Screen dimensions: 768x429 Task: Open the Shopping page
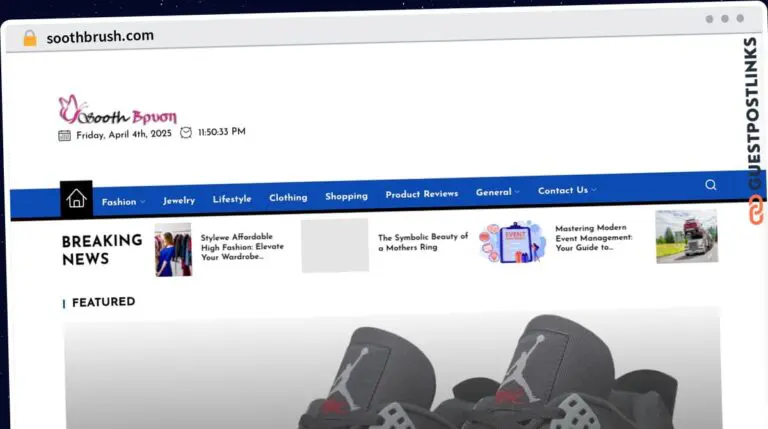pos(346,196)
